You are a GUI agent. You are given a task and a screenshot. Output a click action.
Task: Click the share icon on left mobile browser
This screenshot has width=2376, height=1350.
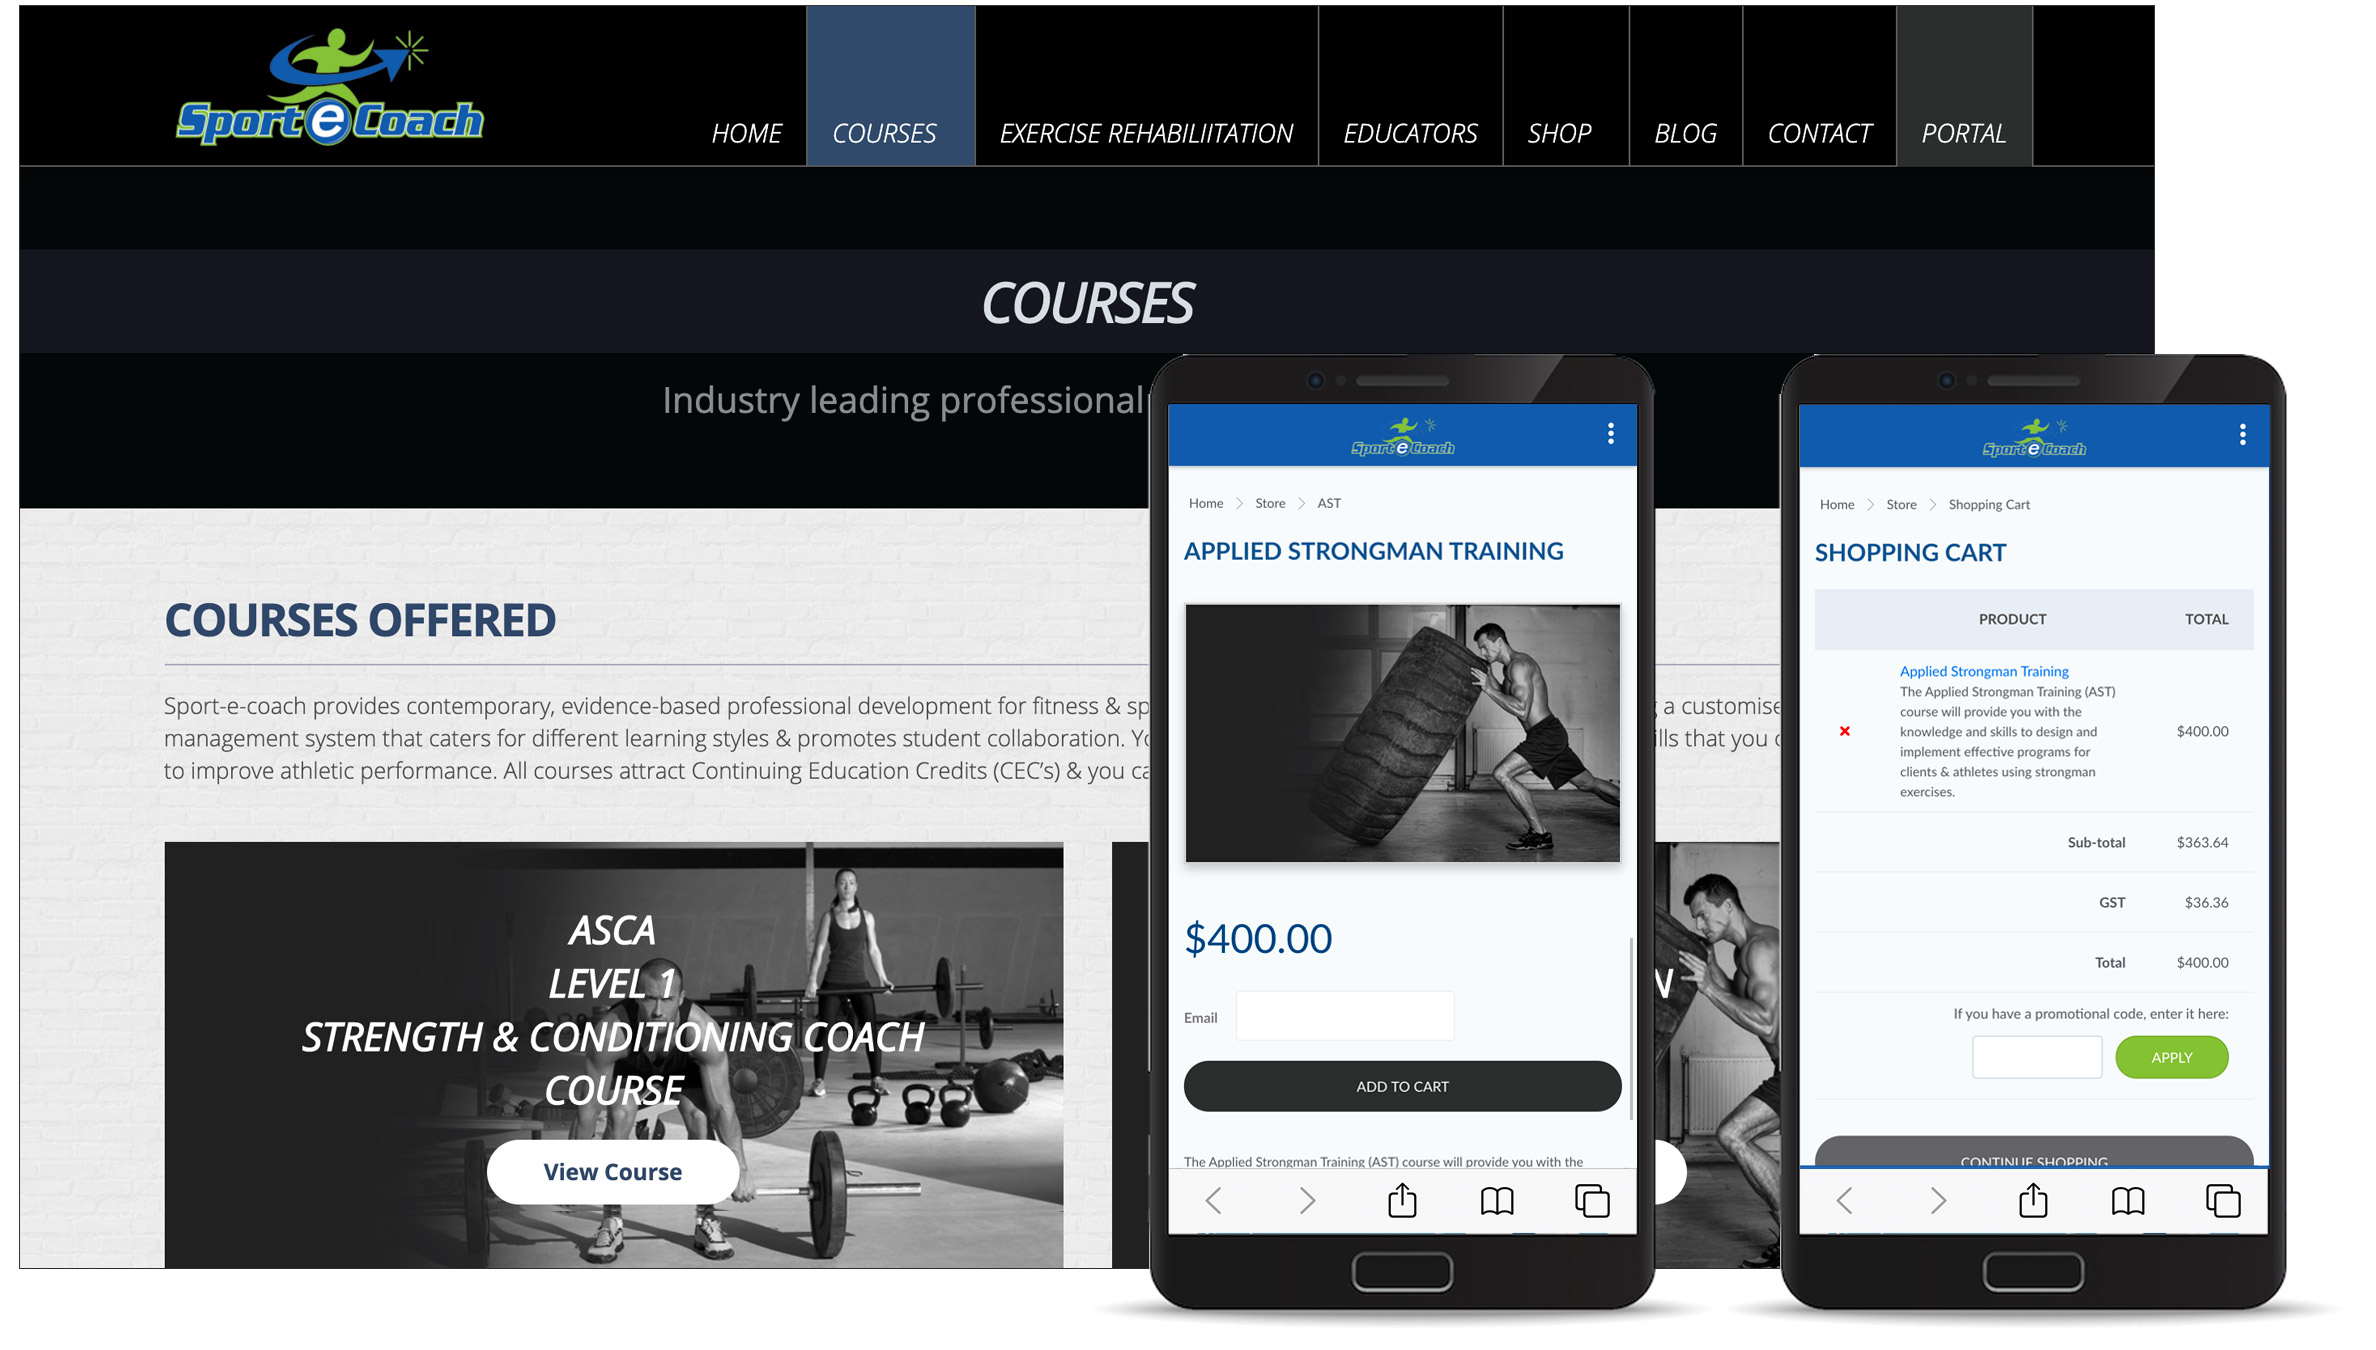coord(1399,1201)
